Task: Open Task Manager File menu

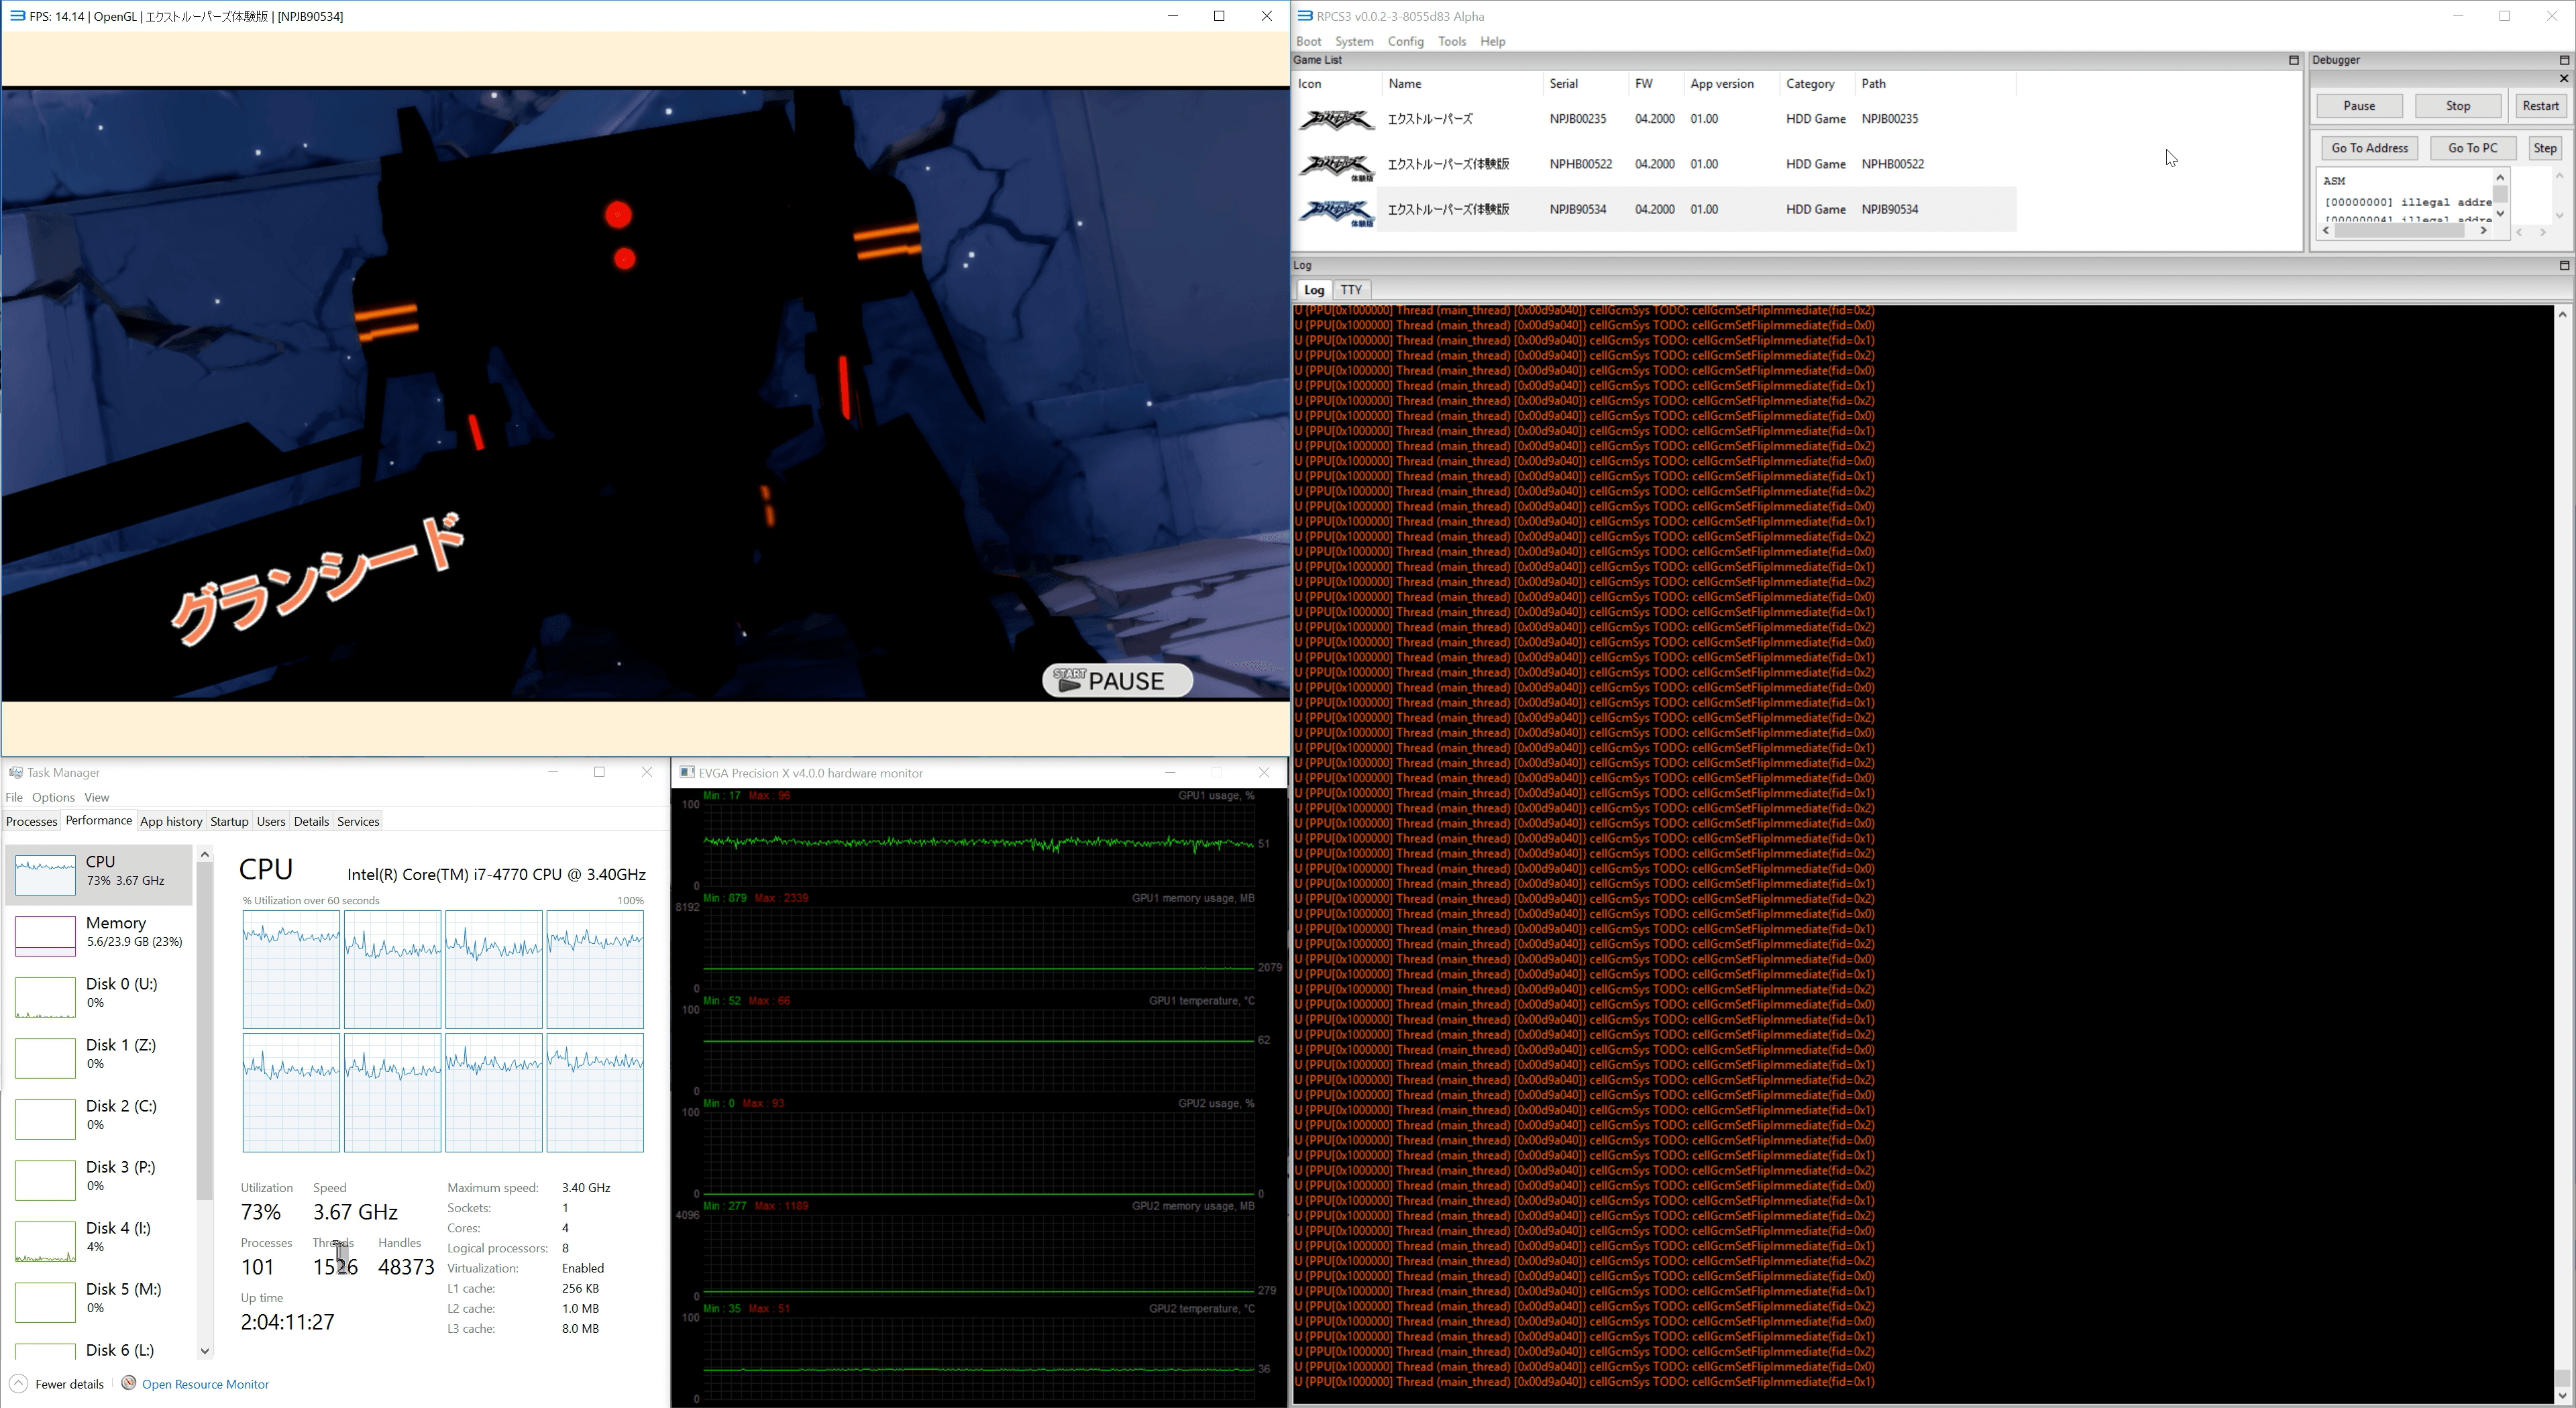Action: click(x=14, y=797)
